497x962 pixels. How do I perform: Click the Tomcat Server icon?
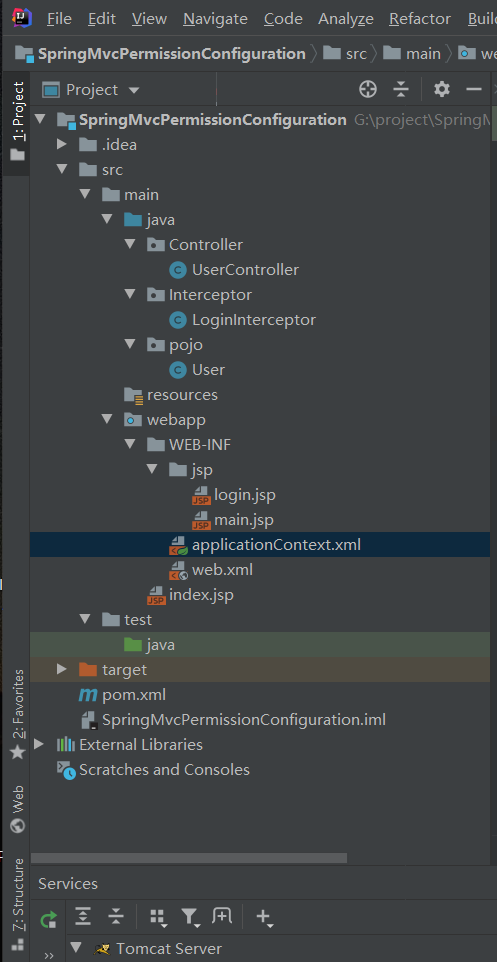pos(102,949)
